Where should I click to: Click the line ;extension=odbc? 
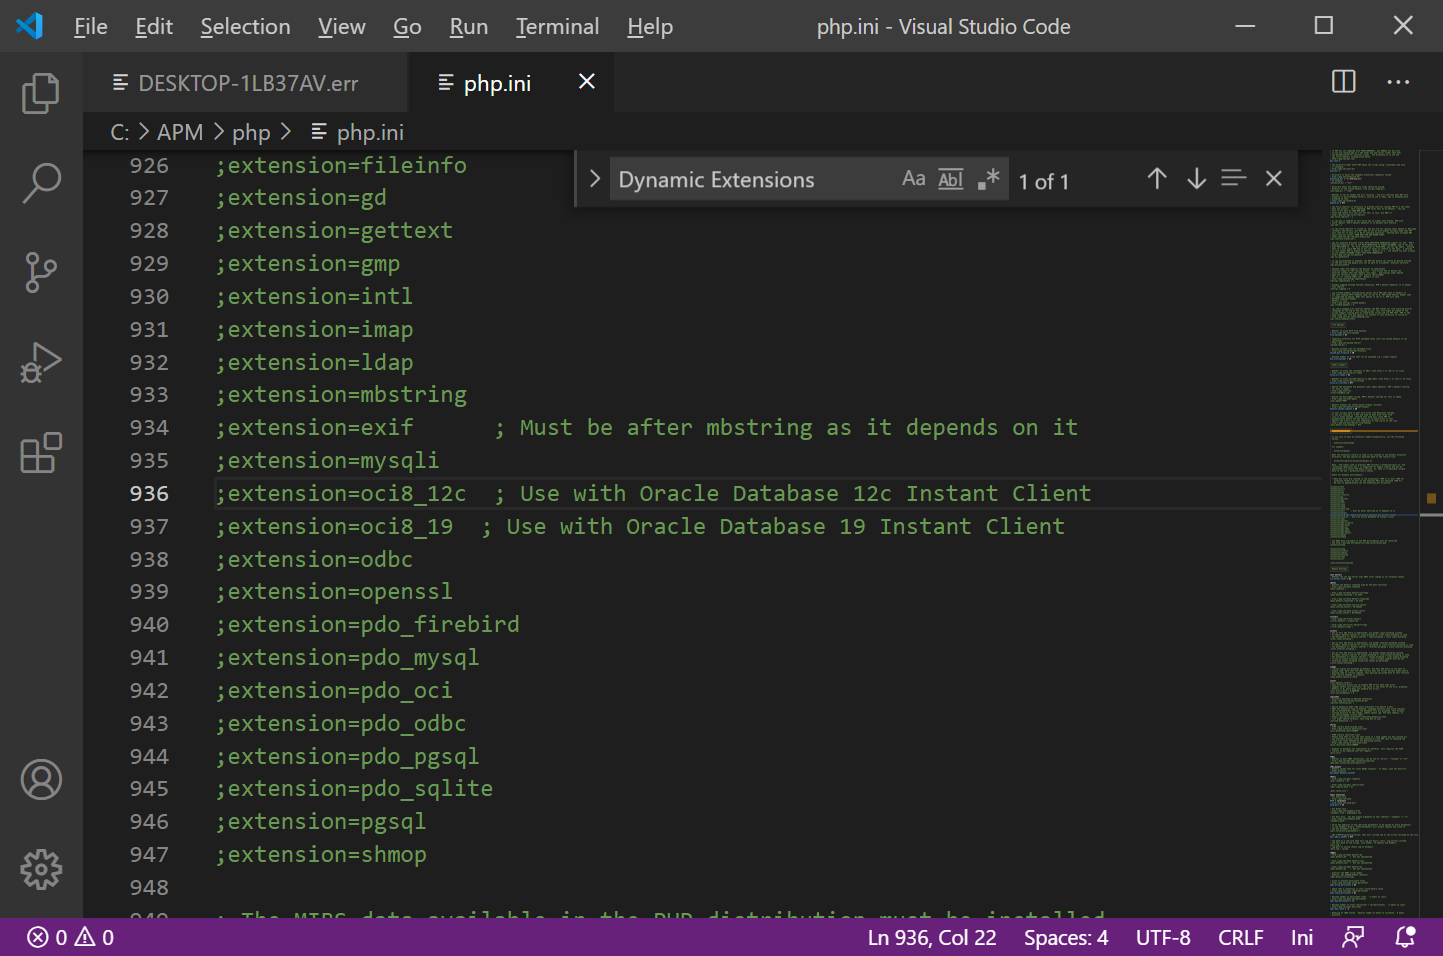click(314, 559)
